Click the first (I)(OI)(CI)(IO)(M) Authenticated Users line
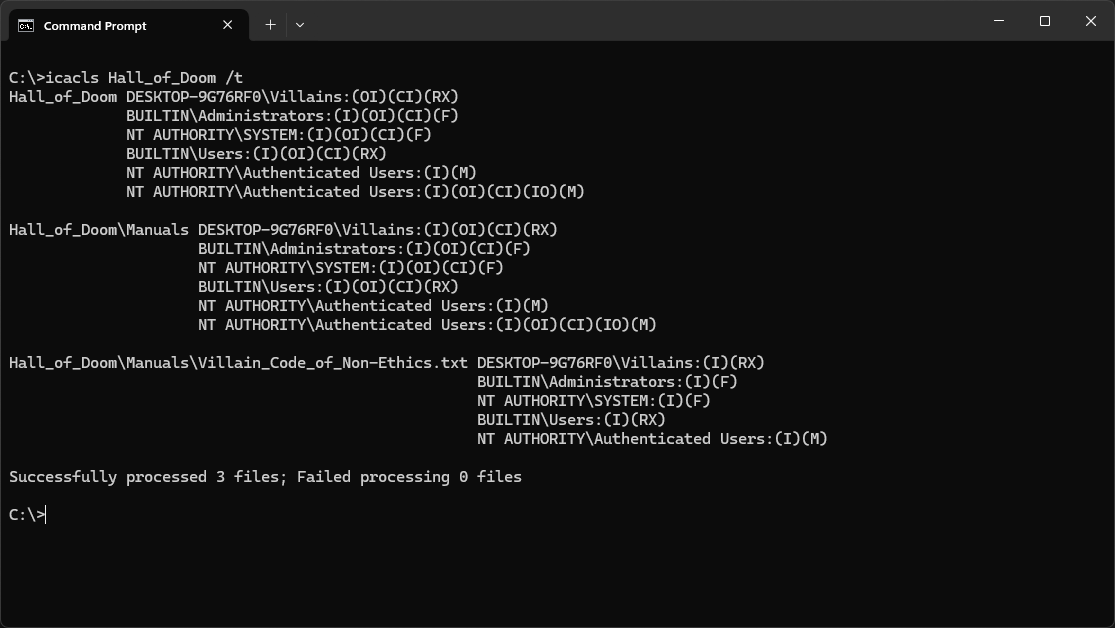The width and height of the screenshot is (1115, 628). 355,192
